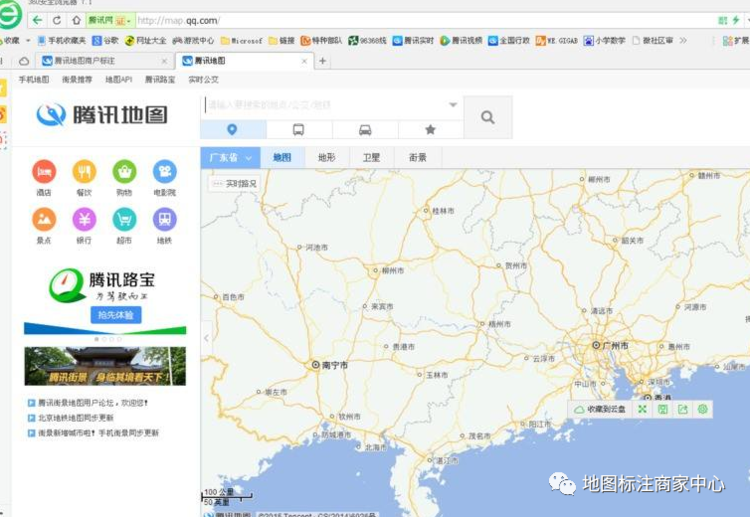Screen dimensions: 750x517
Task: Select the location pin search tab
Action: 233,130
